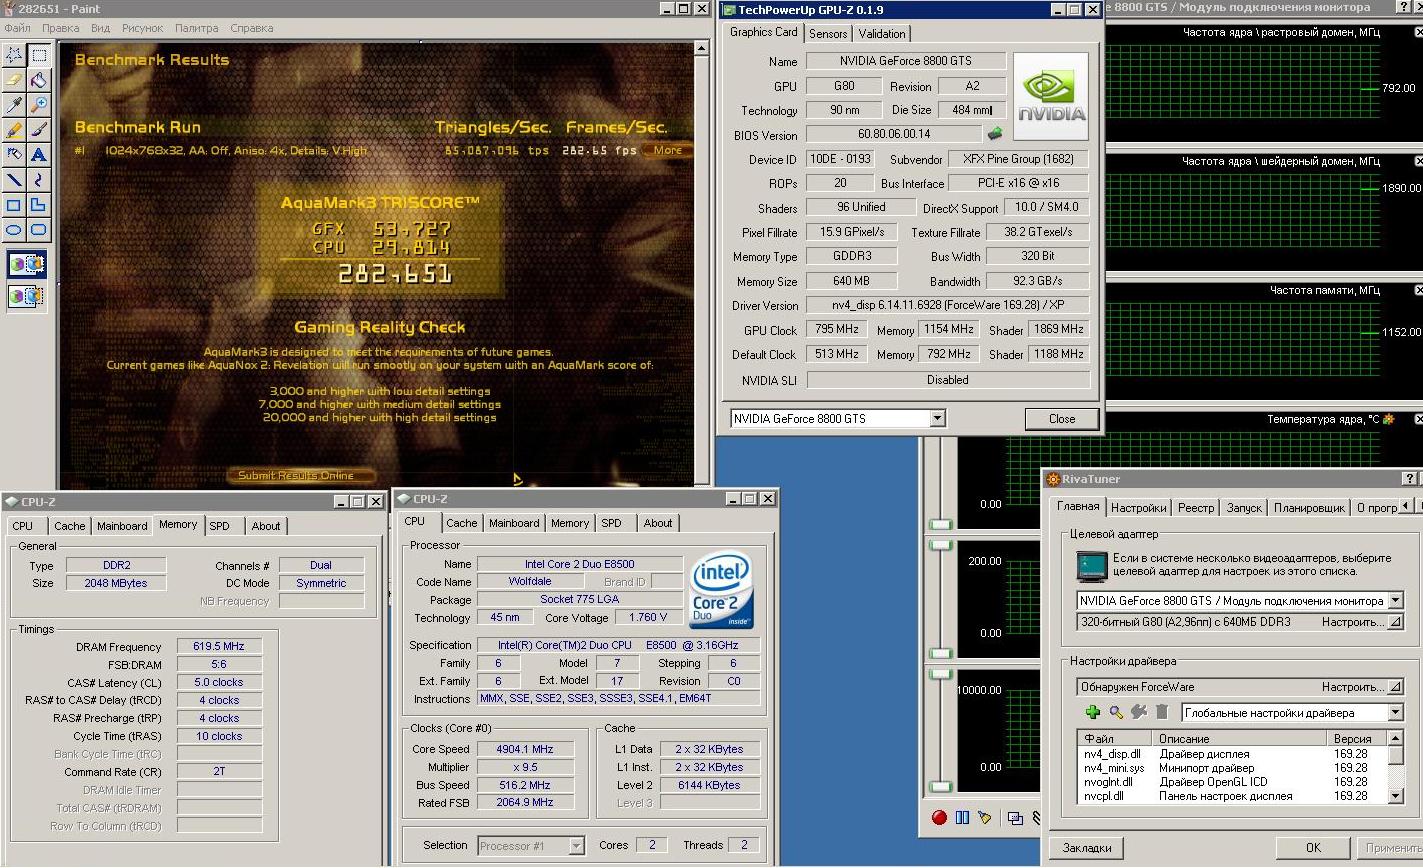Open the Глобальные настройки драйвера dropdown
Image resolution: width=1423 pixels, height=868 pixels.
1396,713
